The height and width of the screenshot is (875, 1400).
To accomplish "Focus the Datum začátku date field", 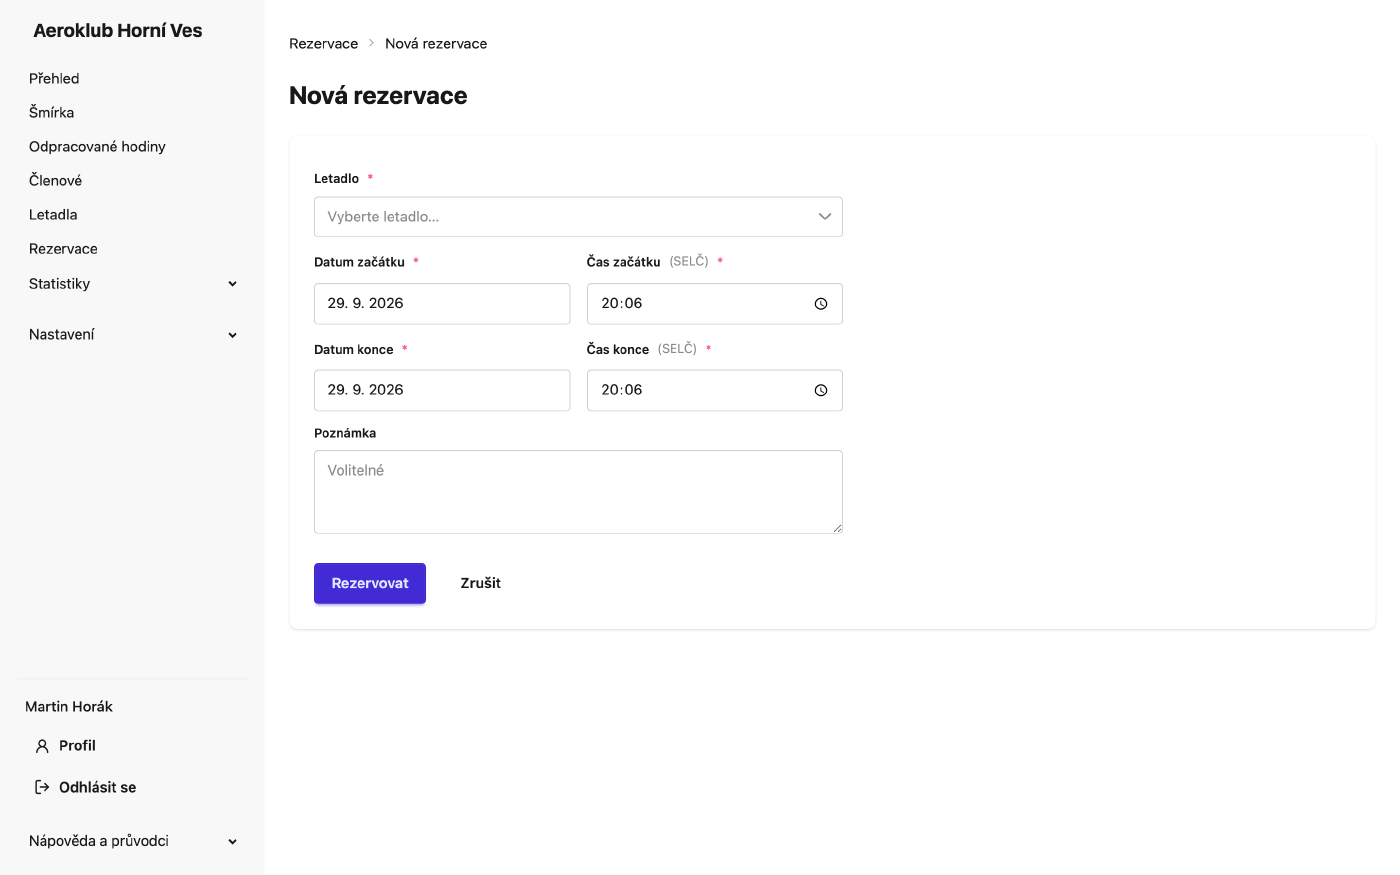I will coord(442,304).
